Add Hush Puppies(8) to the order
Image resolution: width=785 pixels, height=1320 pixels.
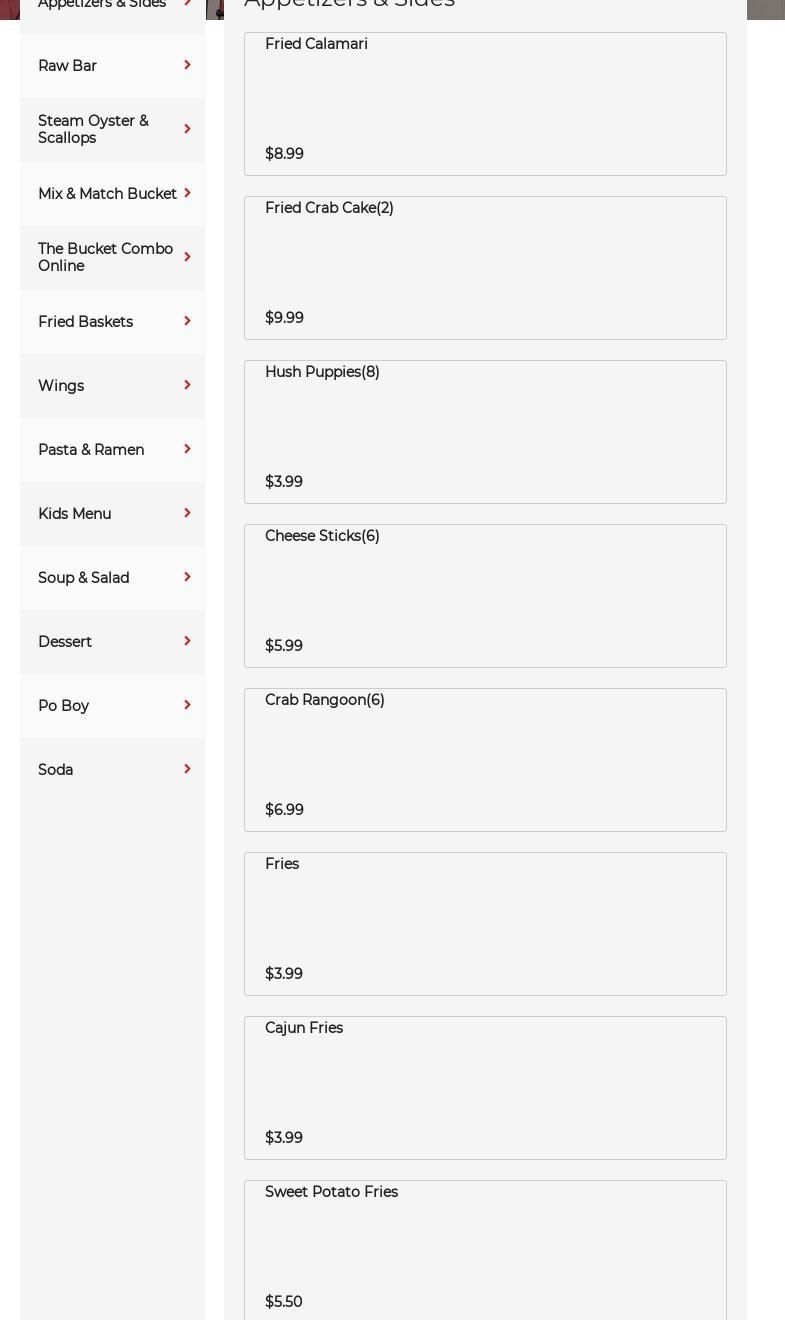click(485, 432)
